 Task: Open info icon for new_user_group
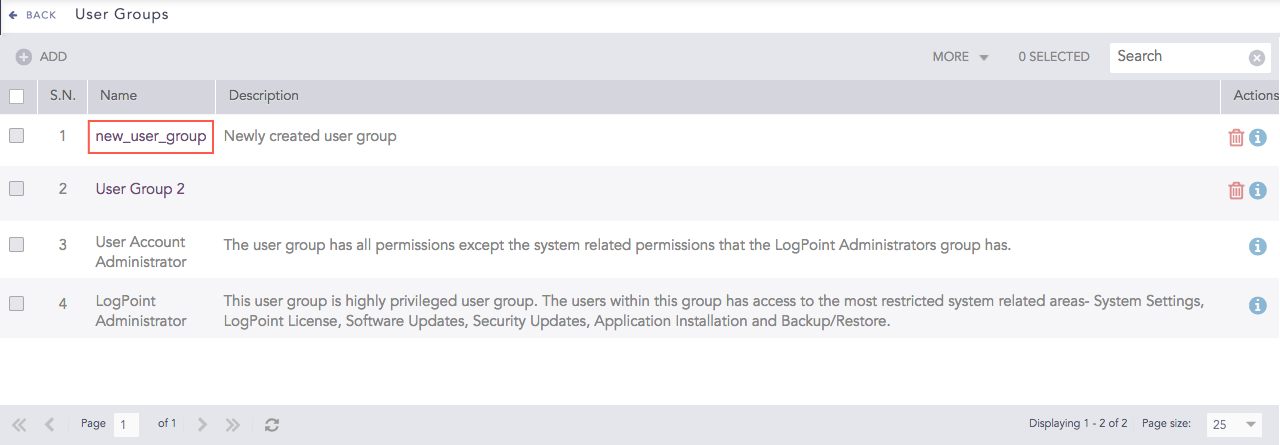pos(1258,137)
